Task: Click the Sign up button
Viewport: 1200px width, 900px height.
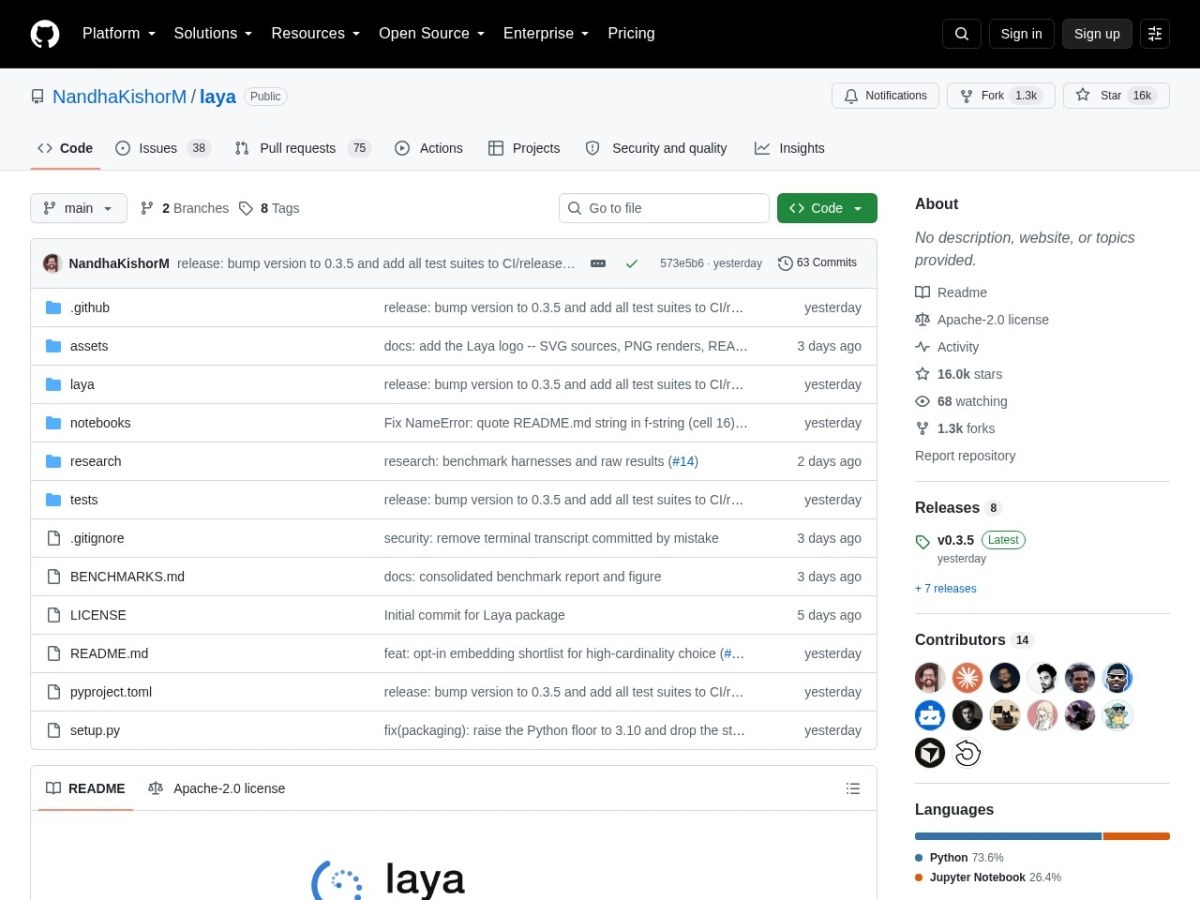Action: coord(1097,34)
